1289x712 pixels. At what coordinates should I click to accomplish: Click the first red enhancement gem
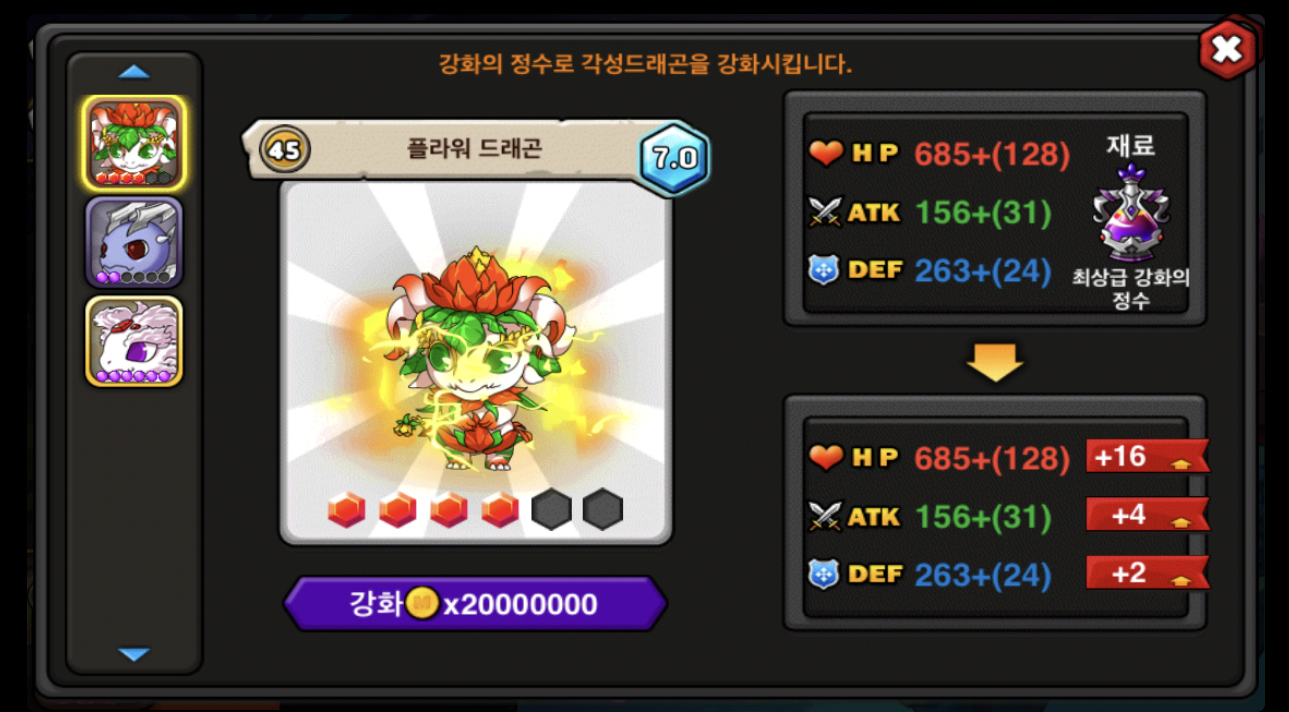click(x=347, y=510)
